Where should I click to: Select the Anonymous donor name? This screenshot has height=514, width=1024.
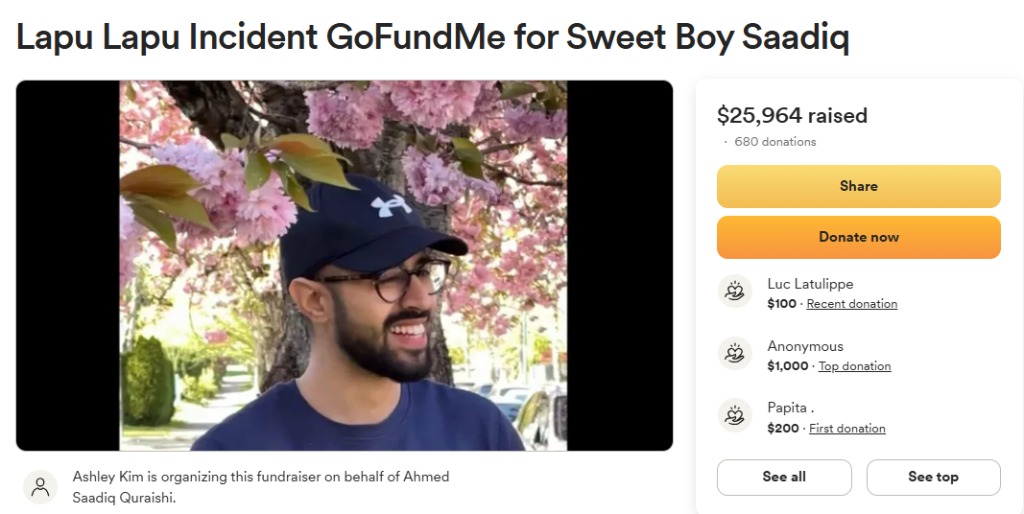(x=805, y=346)
